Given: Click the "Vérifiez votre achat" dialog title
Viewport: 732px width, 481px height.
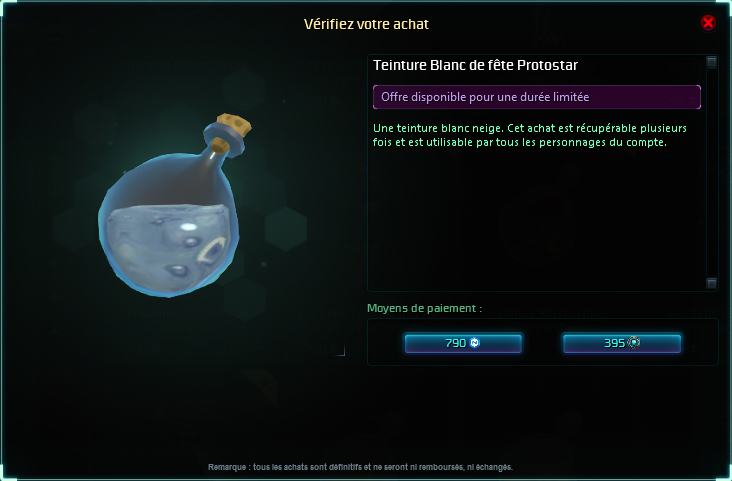Looking at the screenshot, I should (x=366, y=24).
